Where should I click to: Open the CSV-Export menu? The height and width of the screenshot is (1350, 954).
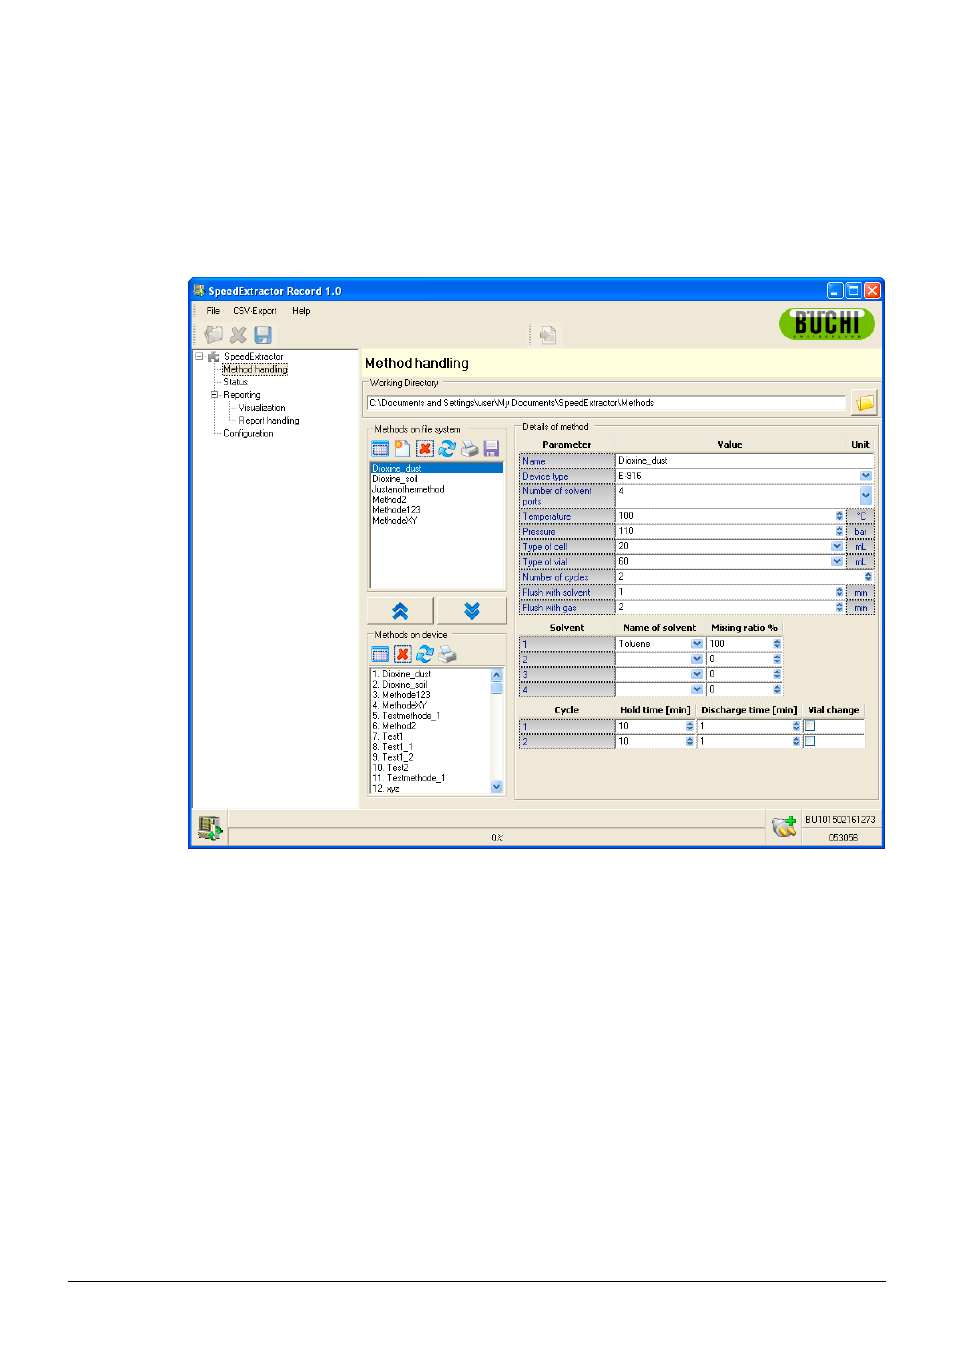(x=255, y=311)
